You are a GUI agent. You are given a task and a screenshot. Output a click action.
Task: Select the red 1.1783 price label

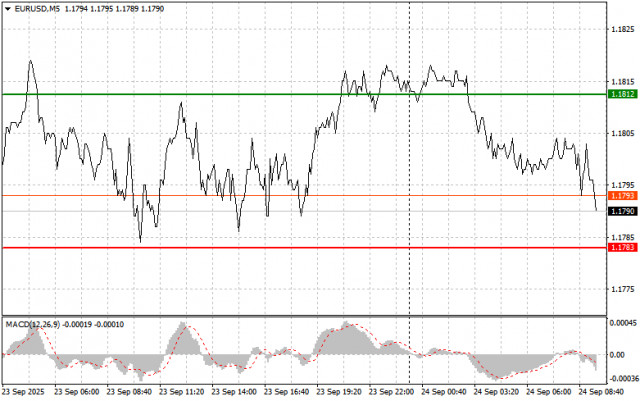tap(622, 247)
